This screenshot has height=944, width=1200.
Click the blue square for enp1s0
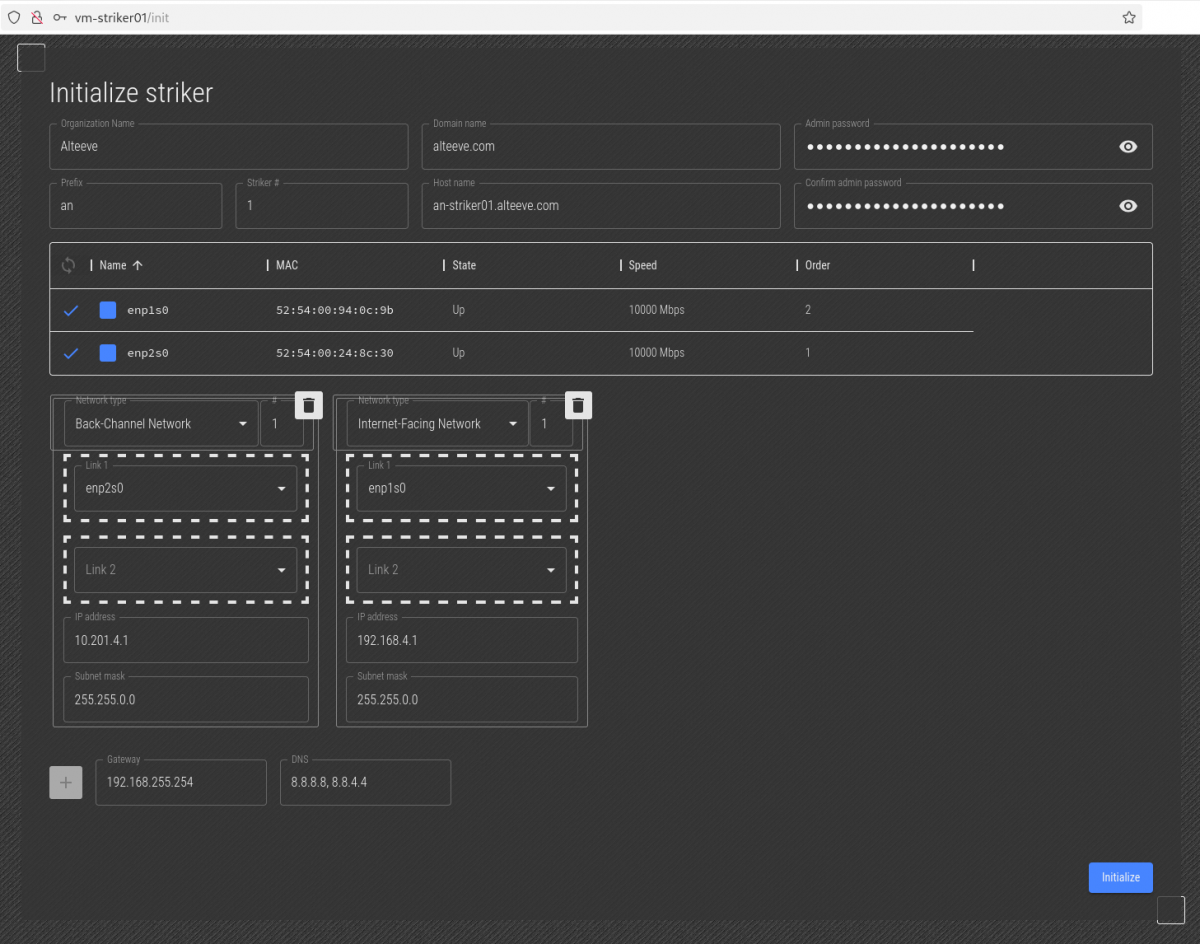point(108,310)
